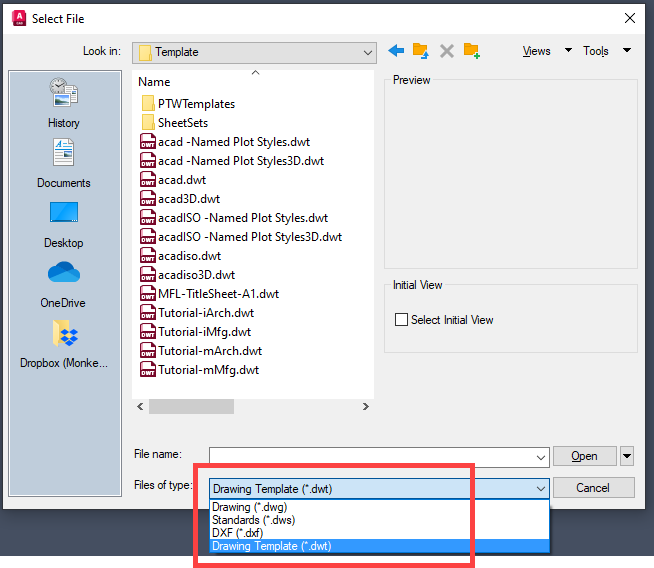Go to Desktop in the places list
The image size is (654, 568).
(64, 223)
